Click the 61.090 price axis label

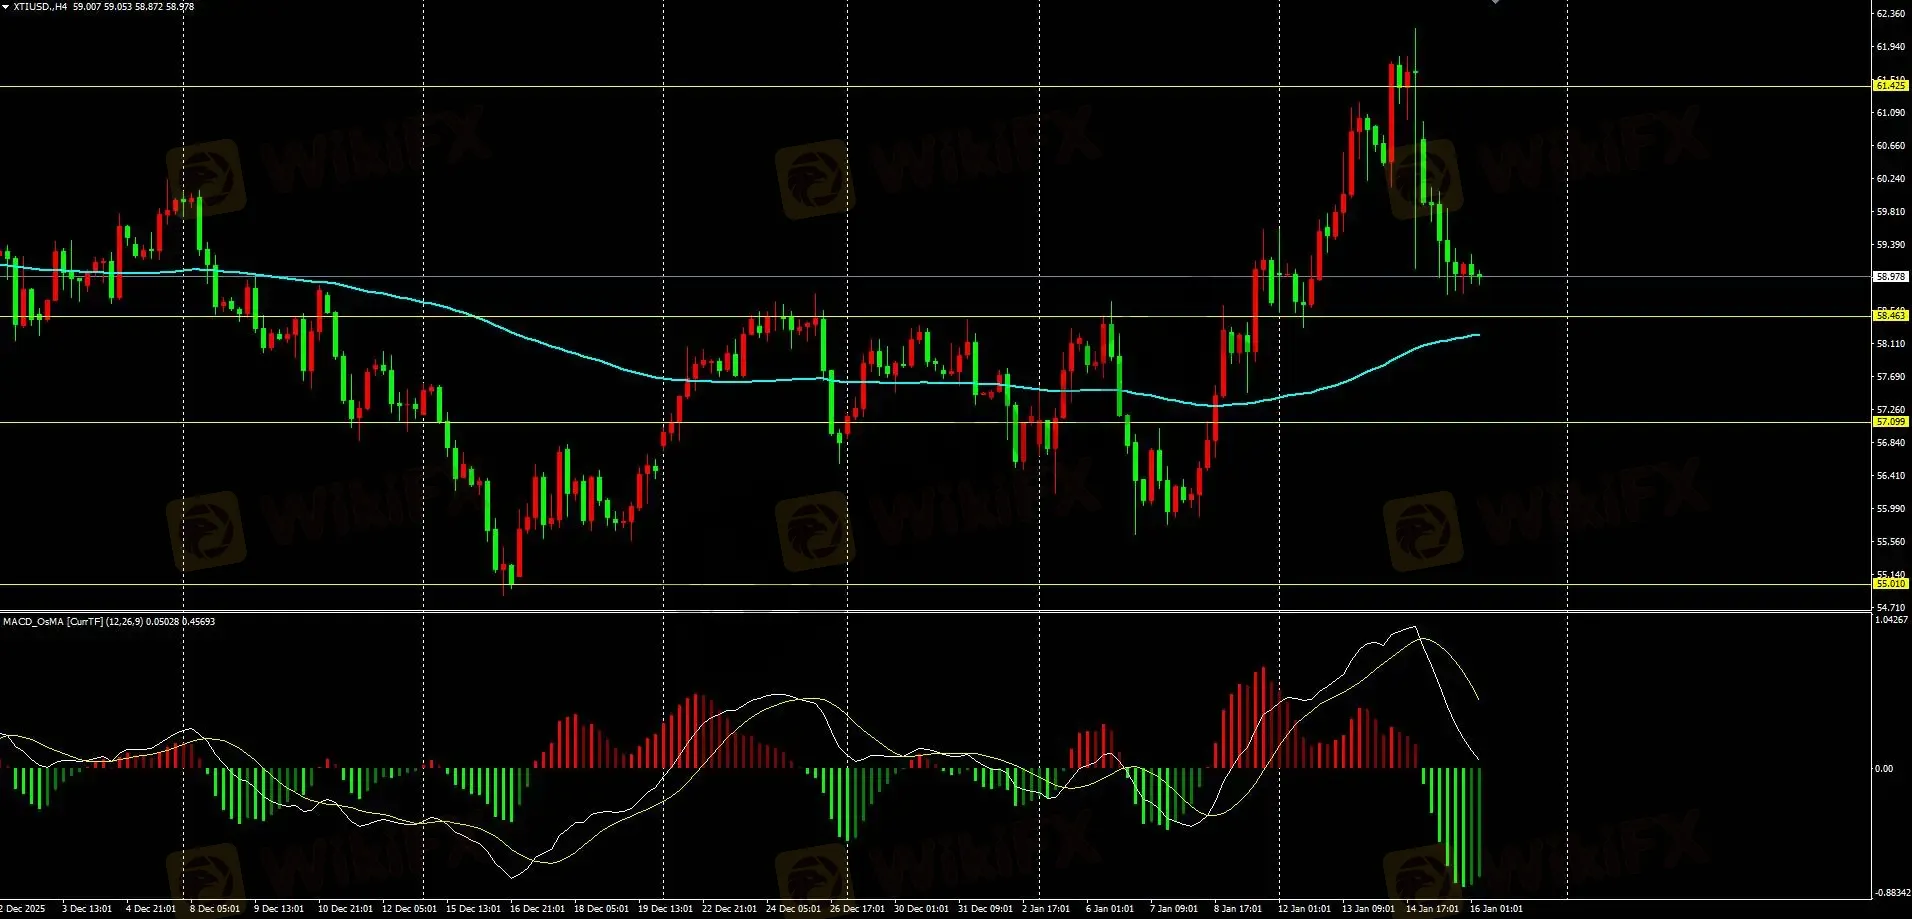[1891, 113]
